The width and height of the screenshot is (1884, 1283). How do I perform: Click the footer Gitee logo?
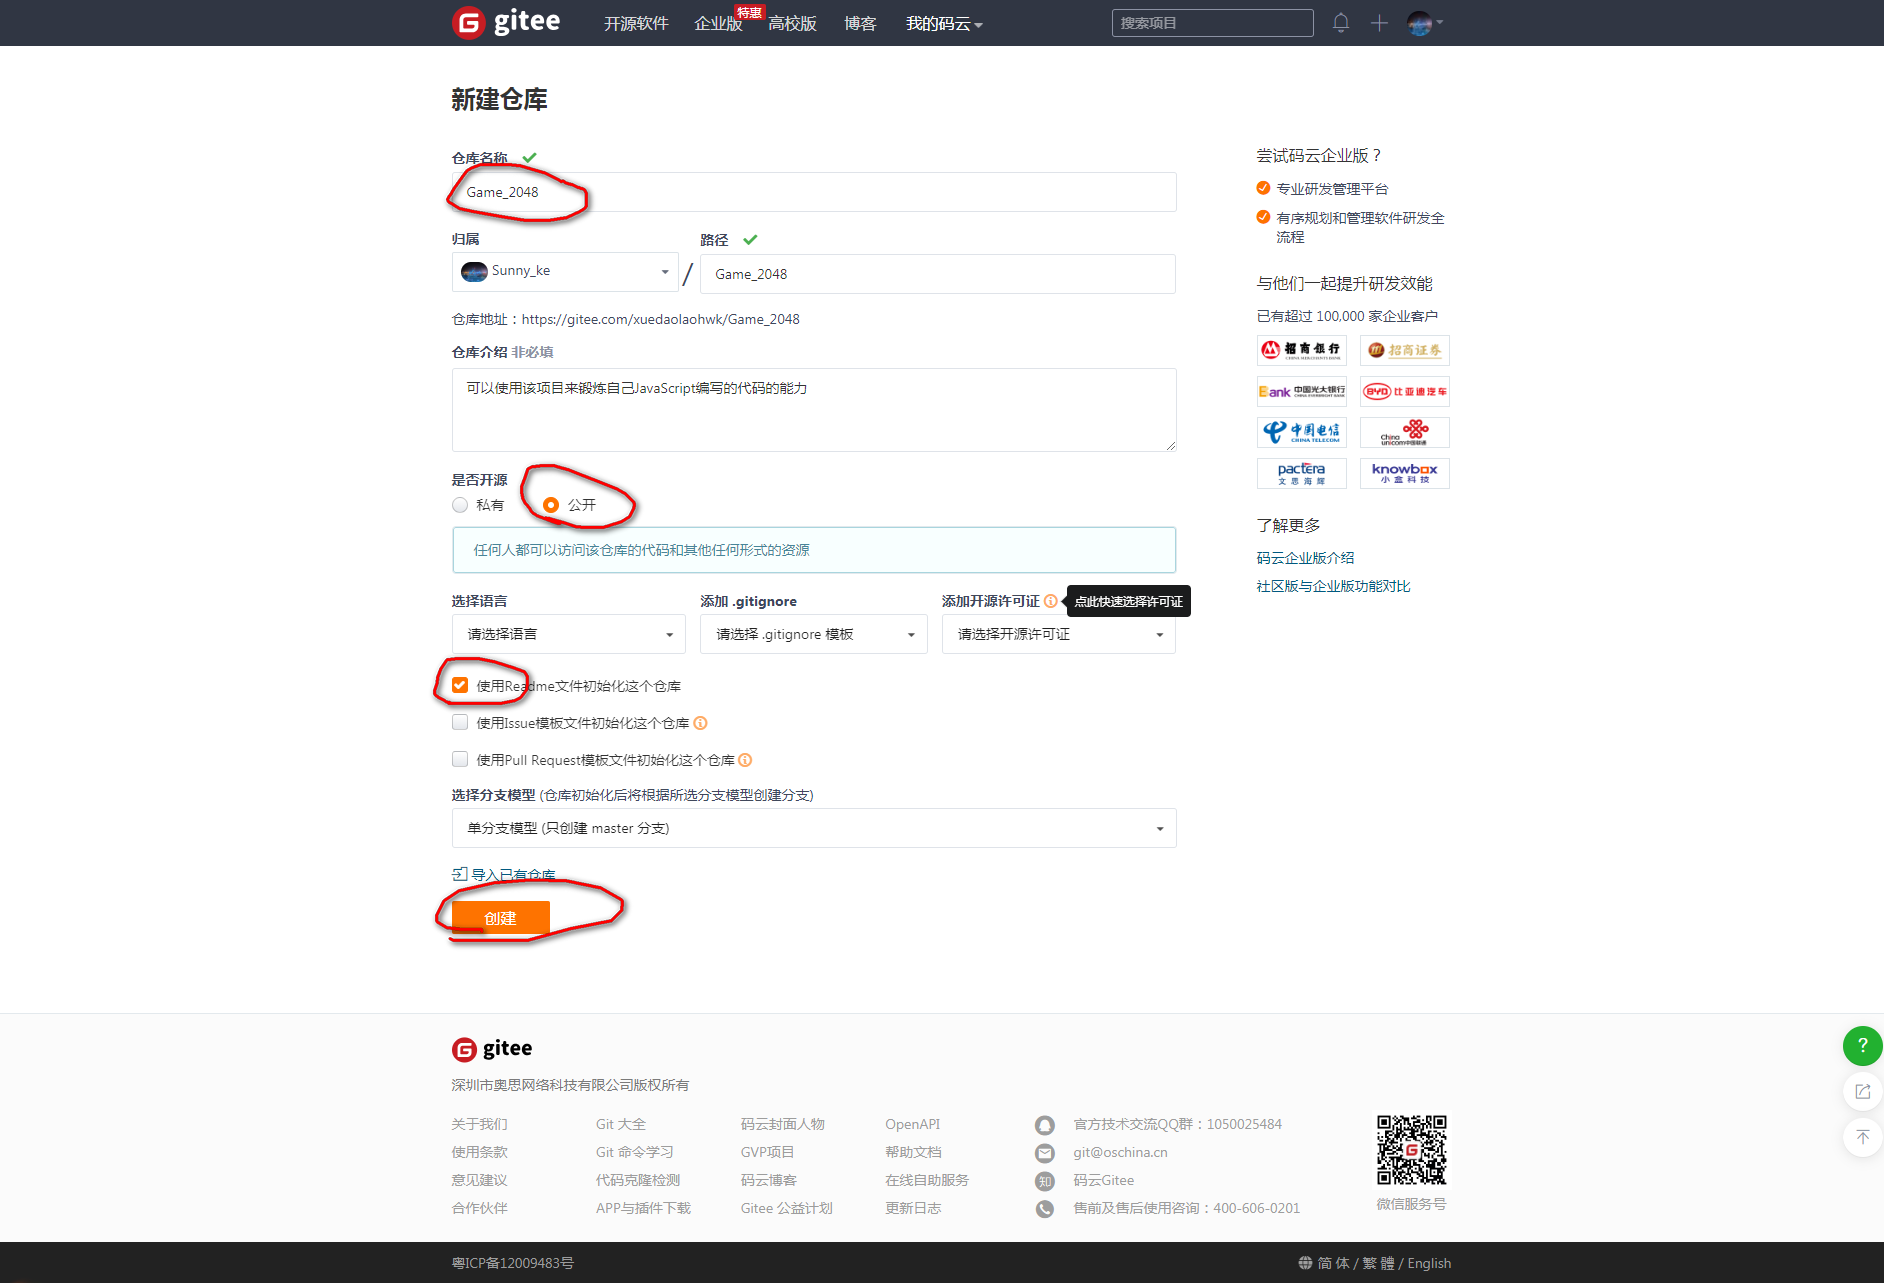[492, 1048]
